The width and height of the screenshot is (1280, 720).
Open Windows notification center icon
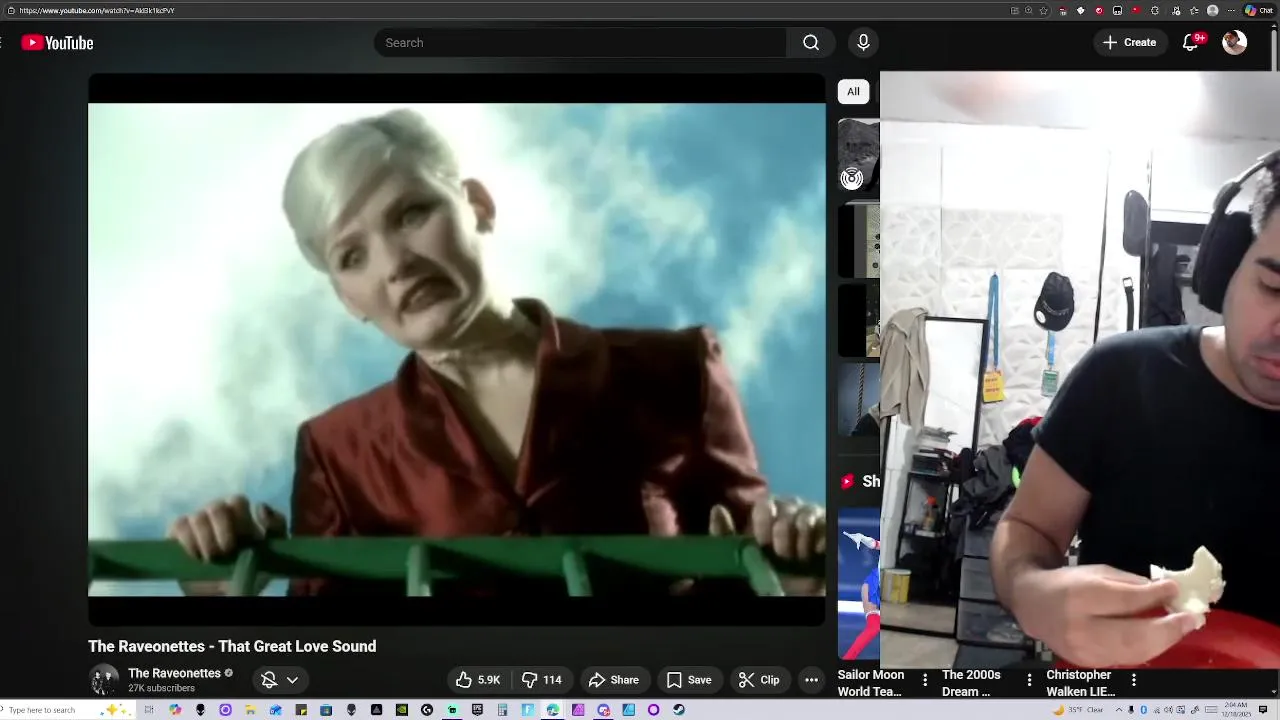click(1263, 710)
